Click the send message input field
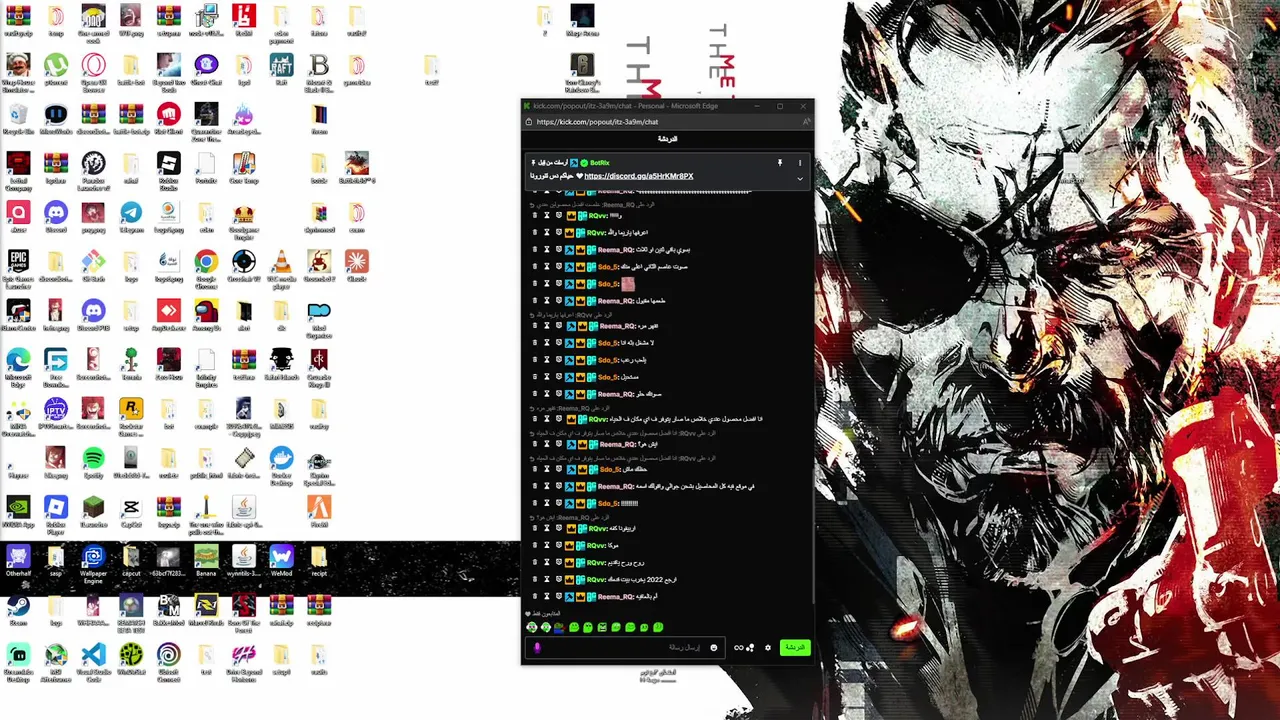1280x720 pixels. [626, 647]
